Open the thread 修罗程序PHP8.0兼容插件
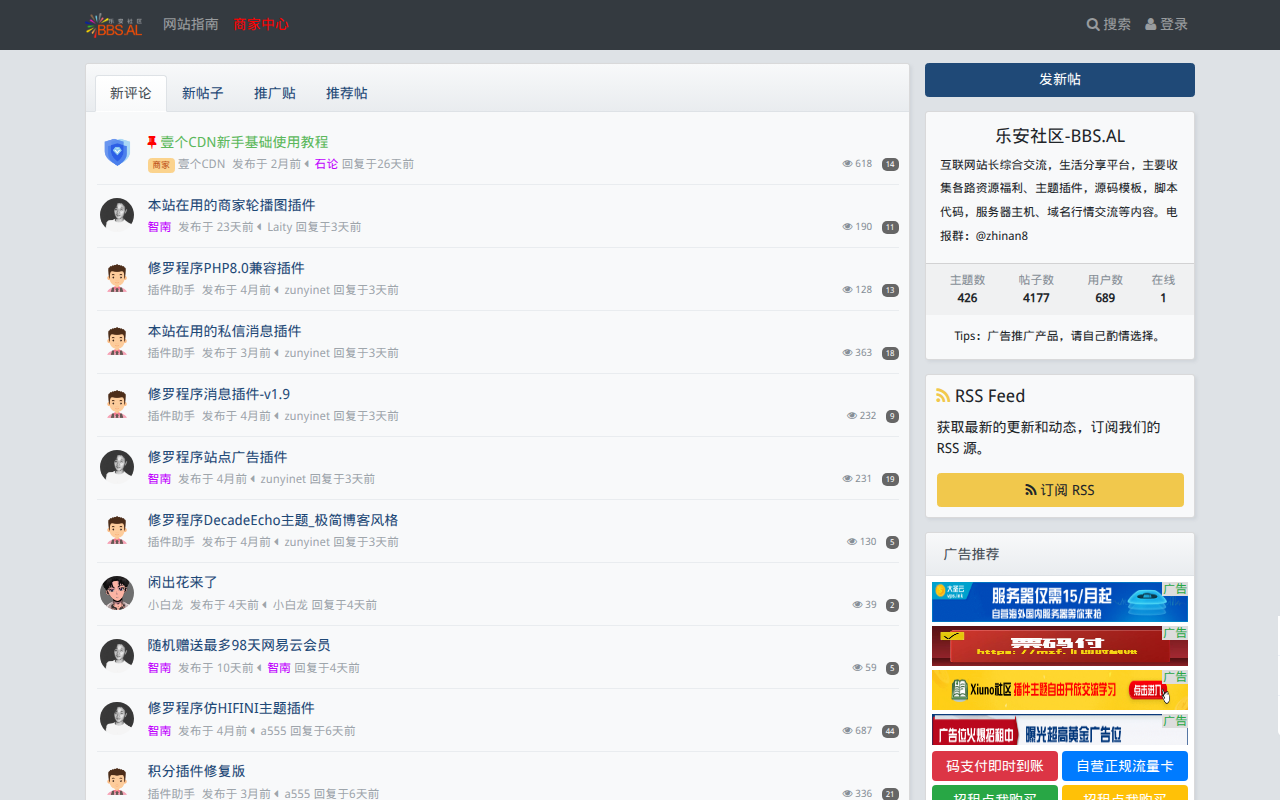 (x=227, y=268)
